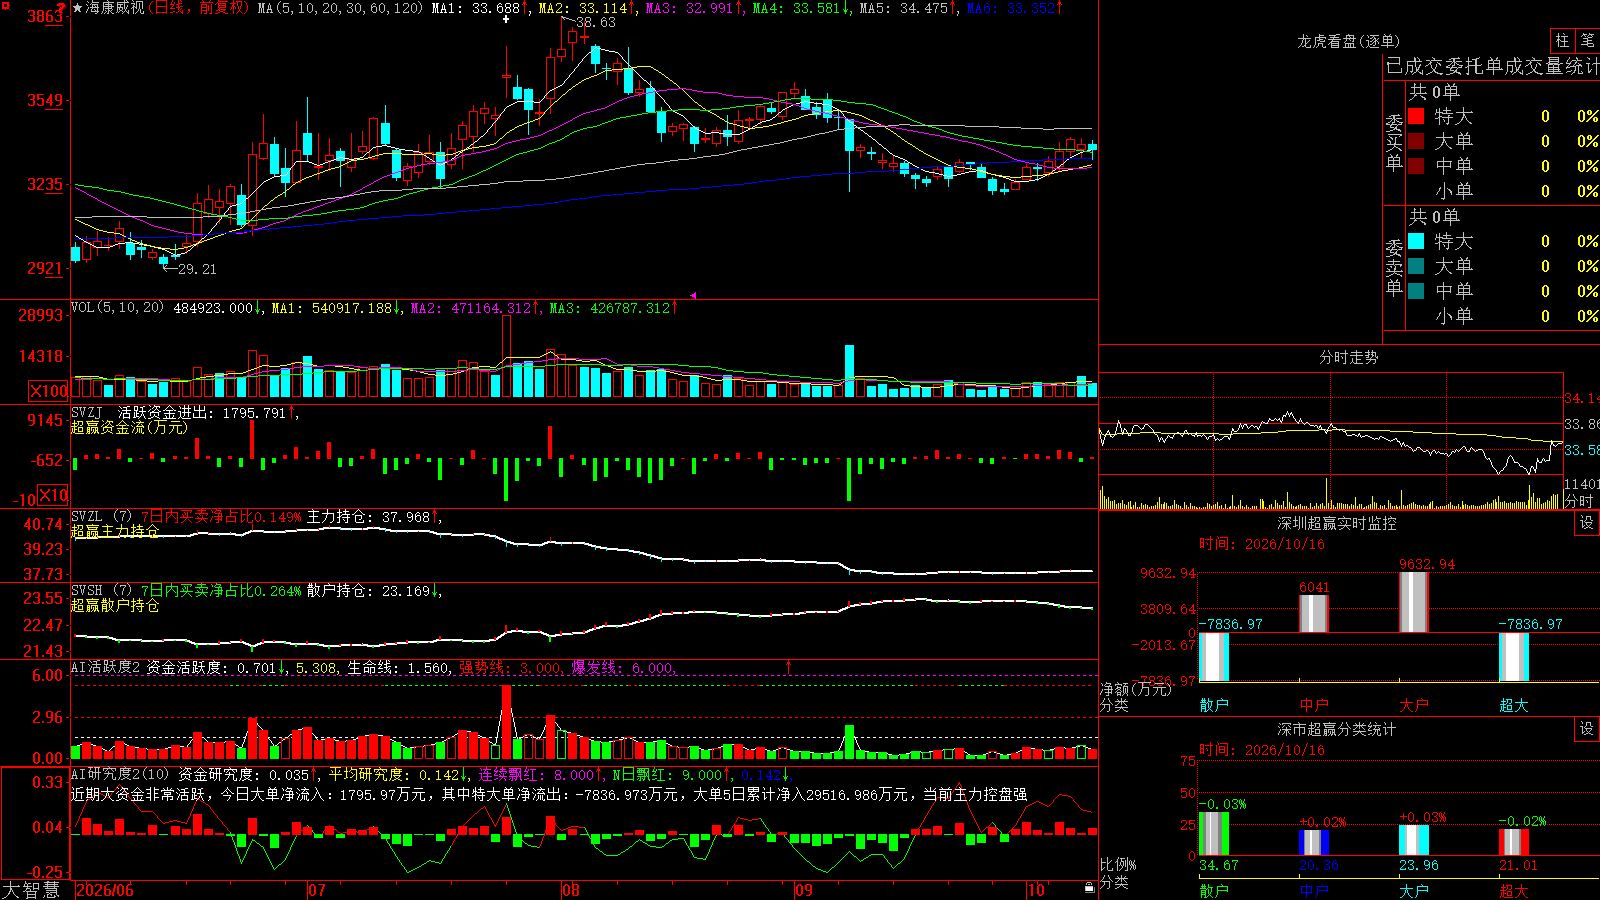Open 设 settings for 深圳超赢实时监控
1600x900 pixels.
point(1587,523)
